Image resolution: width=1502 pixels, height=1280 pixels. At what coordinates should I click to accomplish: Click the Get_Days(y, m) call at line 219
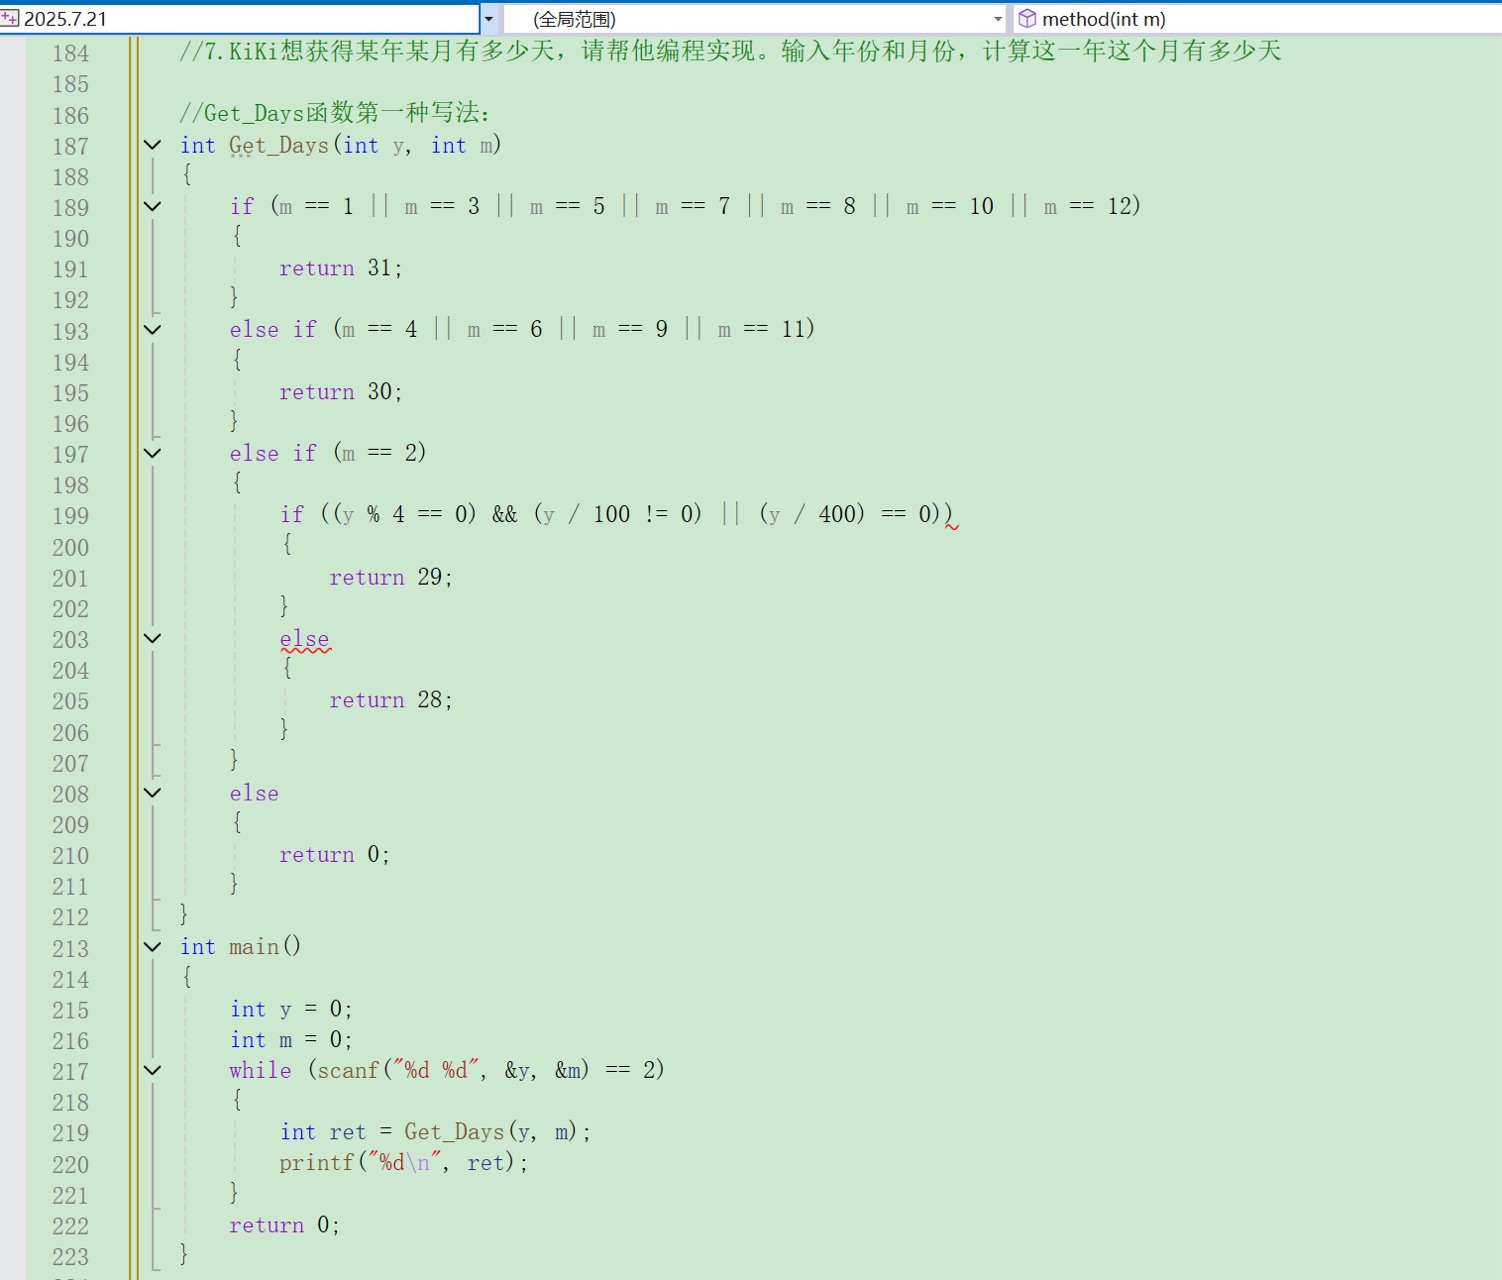point(491,1132)
